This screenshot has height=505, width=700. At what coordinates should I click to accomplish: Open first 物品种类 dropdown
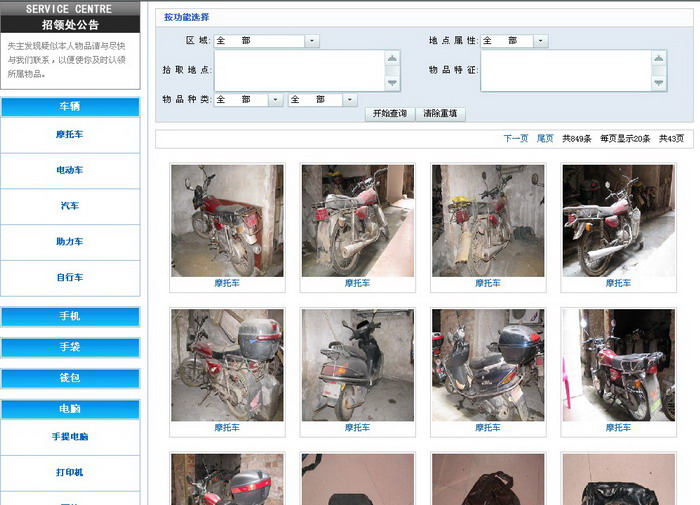[248, 100]
